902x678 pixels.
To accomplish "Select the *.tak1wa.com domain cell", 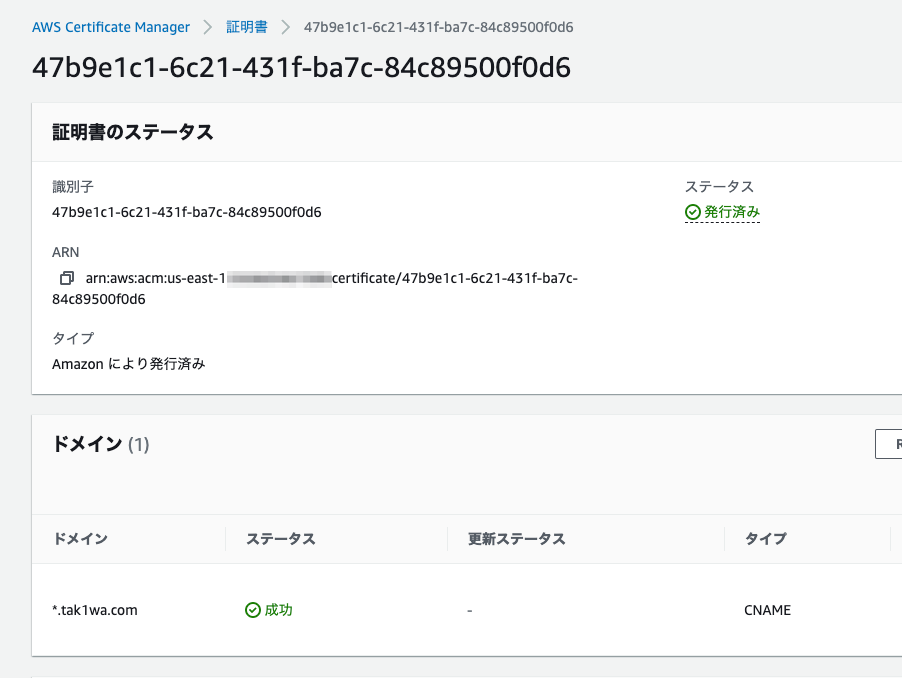I will [95, 610].
